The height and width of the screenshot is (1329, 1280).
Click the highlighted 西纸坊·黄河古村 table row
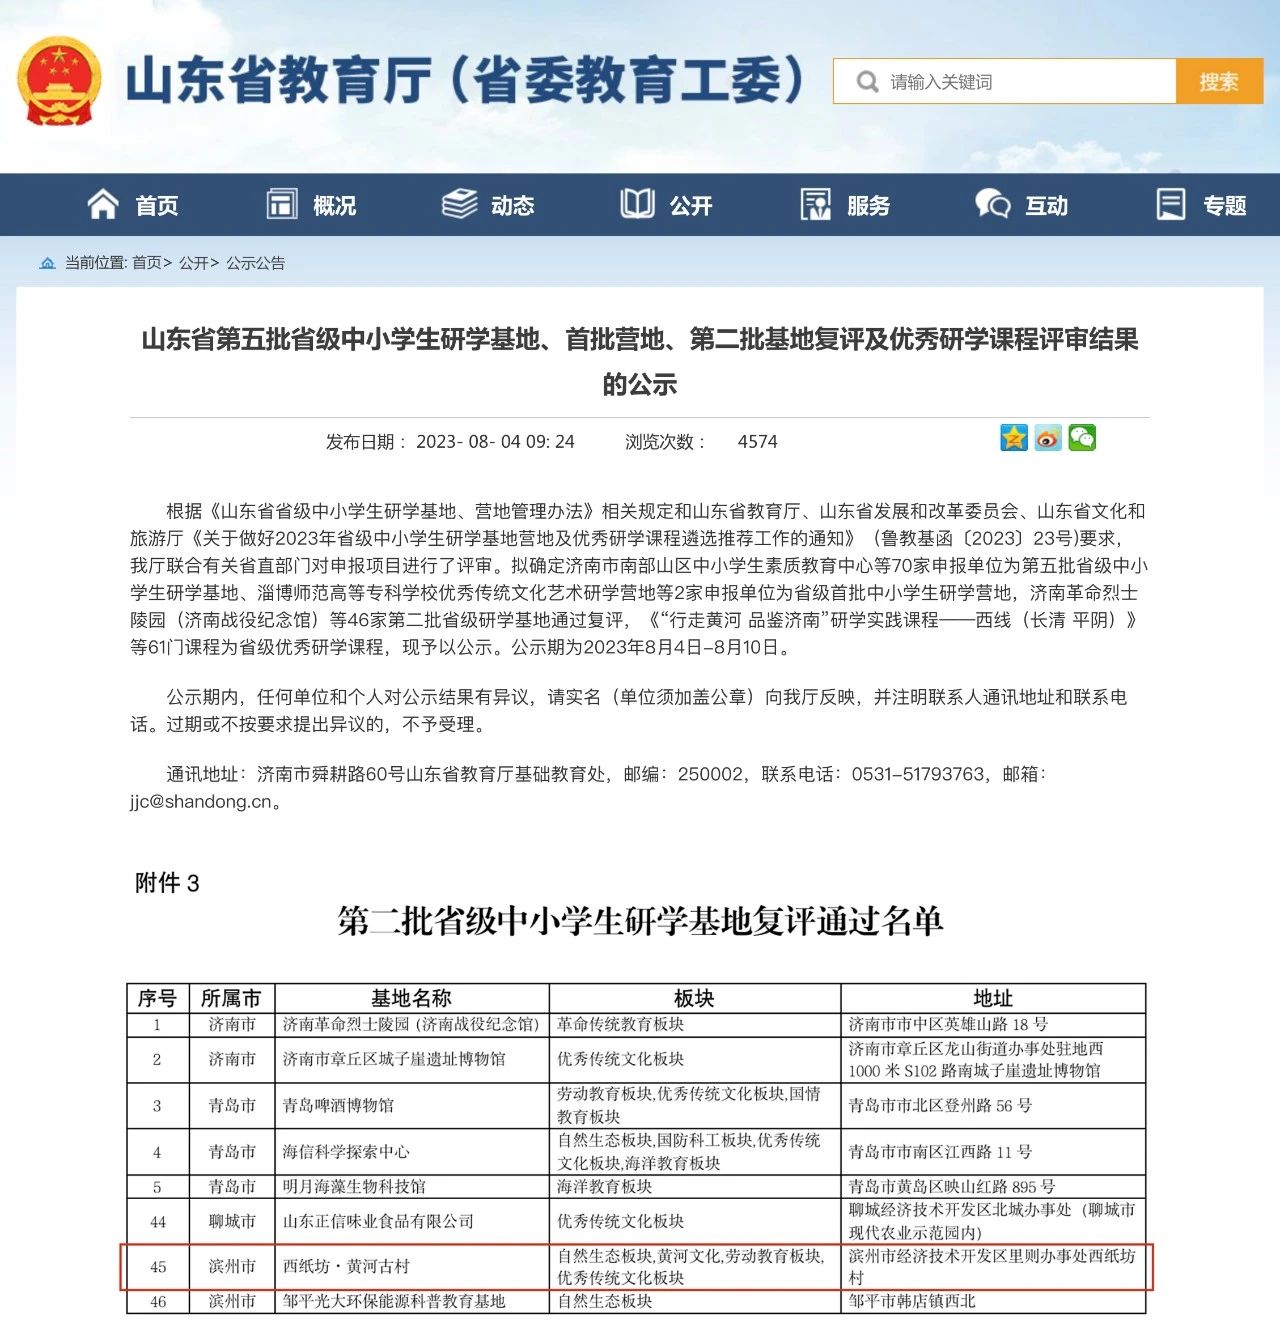click(x=636, y=1267)
